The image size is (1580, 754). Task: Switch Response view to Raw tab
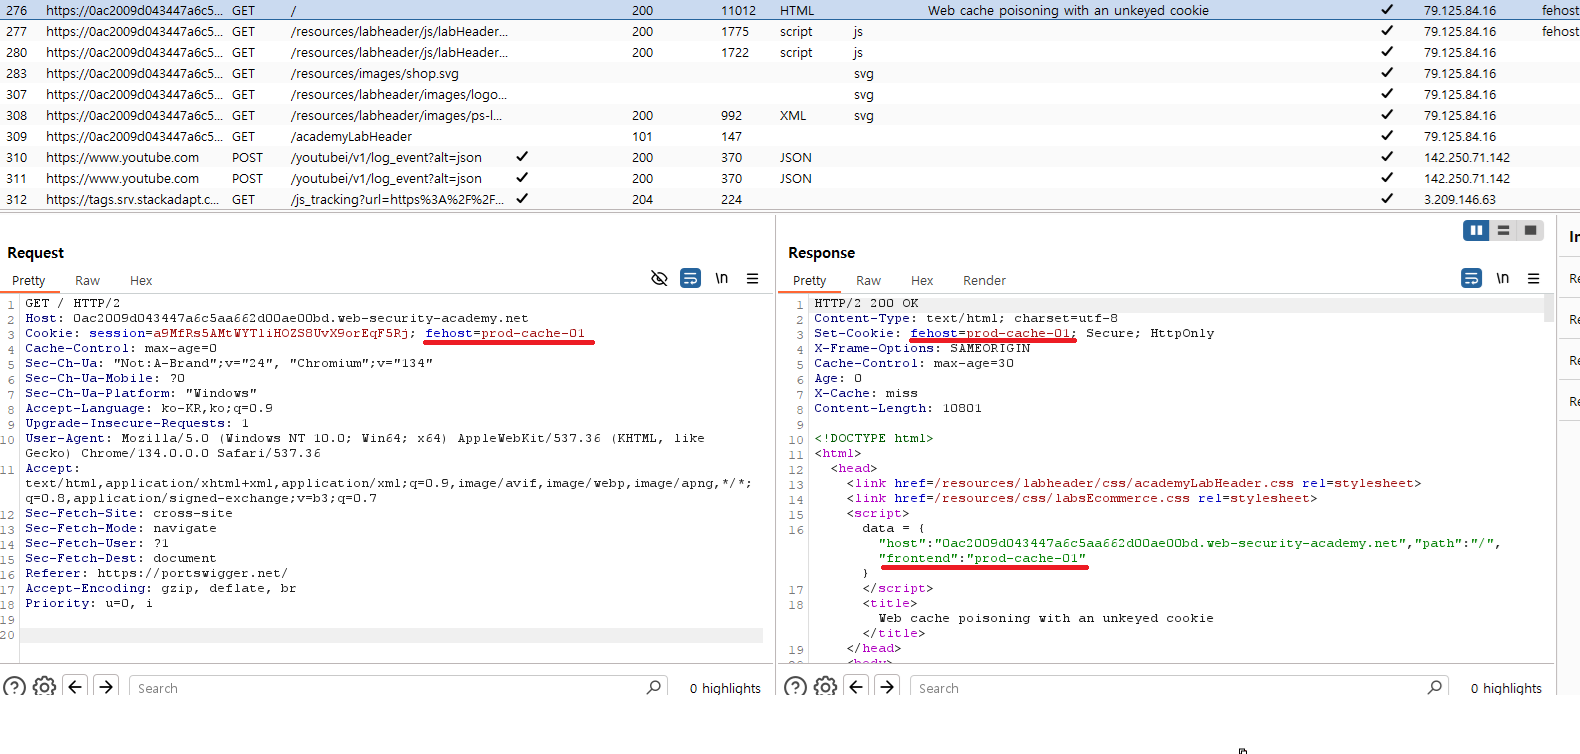tap(869, 281)
